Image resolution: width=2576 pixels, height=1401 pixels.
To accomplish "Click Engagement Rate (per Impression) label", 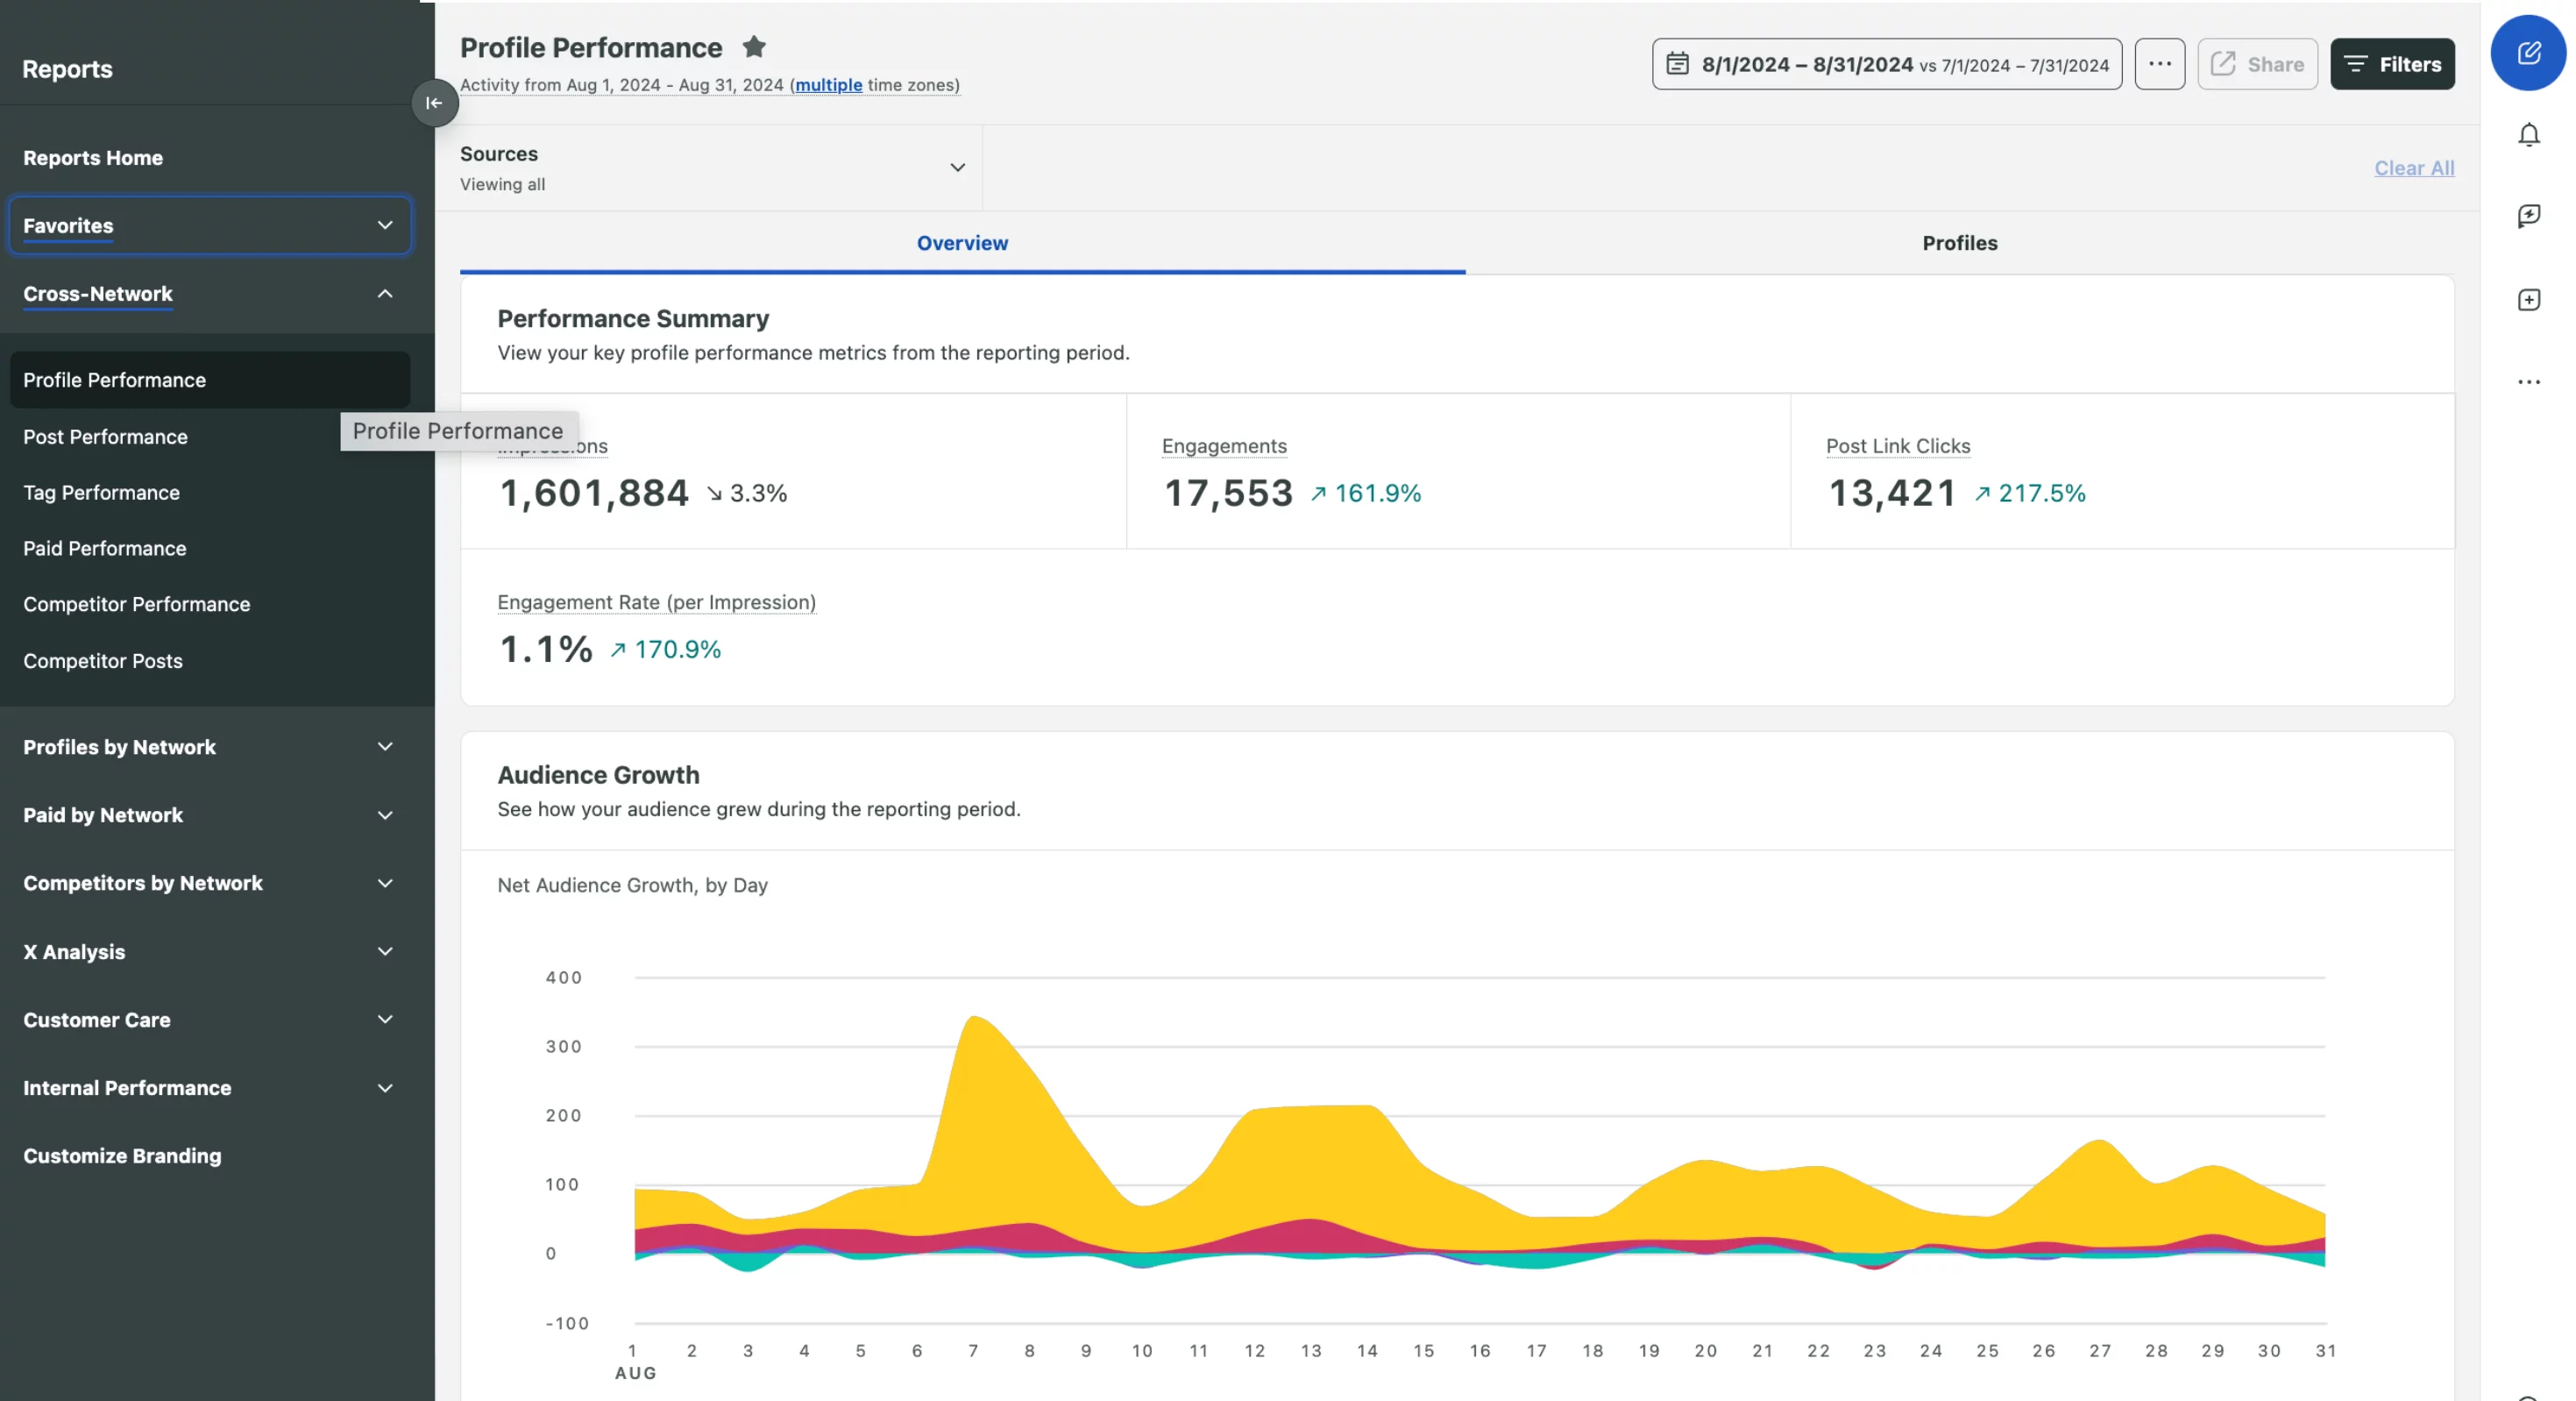I will 656,602.
